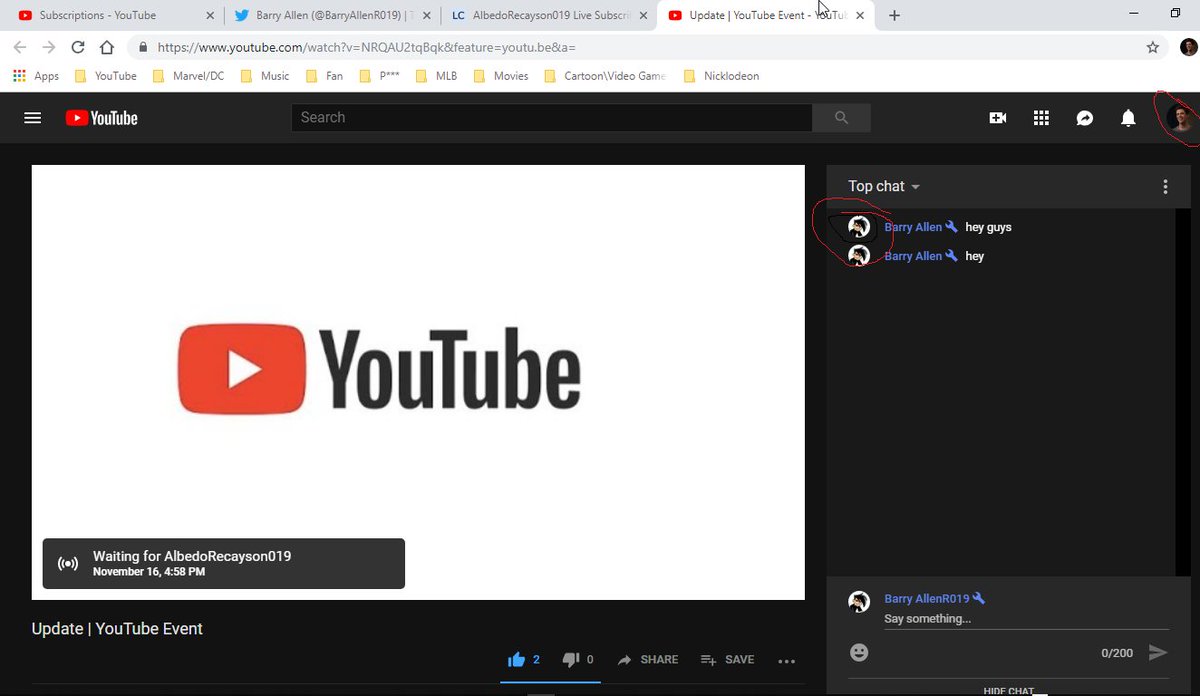The height and width of the screenshot is (696, 1200).
Task: Click the '0/200' character counter
Action: point(1117,652)
